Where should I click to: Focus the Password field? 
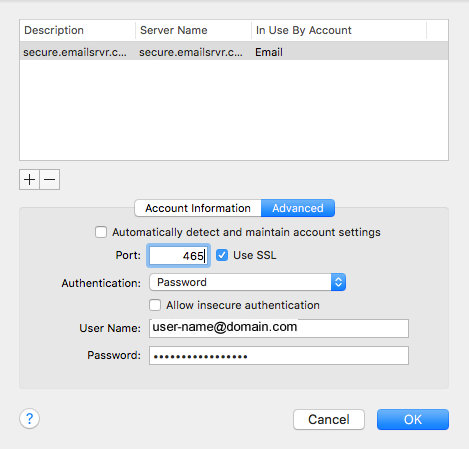(279, 355)
